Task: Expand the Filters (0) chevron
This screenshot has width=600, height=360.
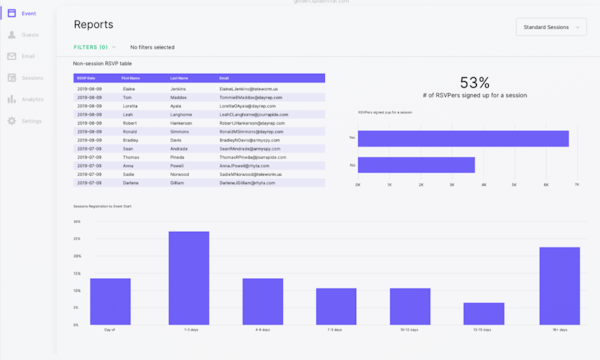Action: (114, 47)
